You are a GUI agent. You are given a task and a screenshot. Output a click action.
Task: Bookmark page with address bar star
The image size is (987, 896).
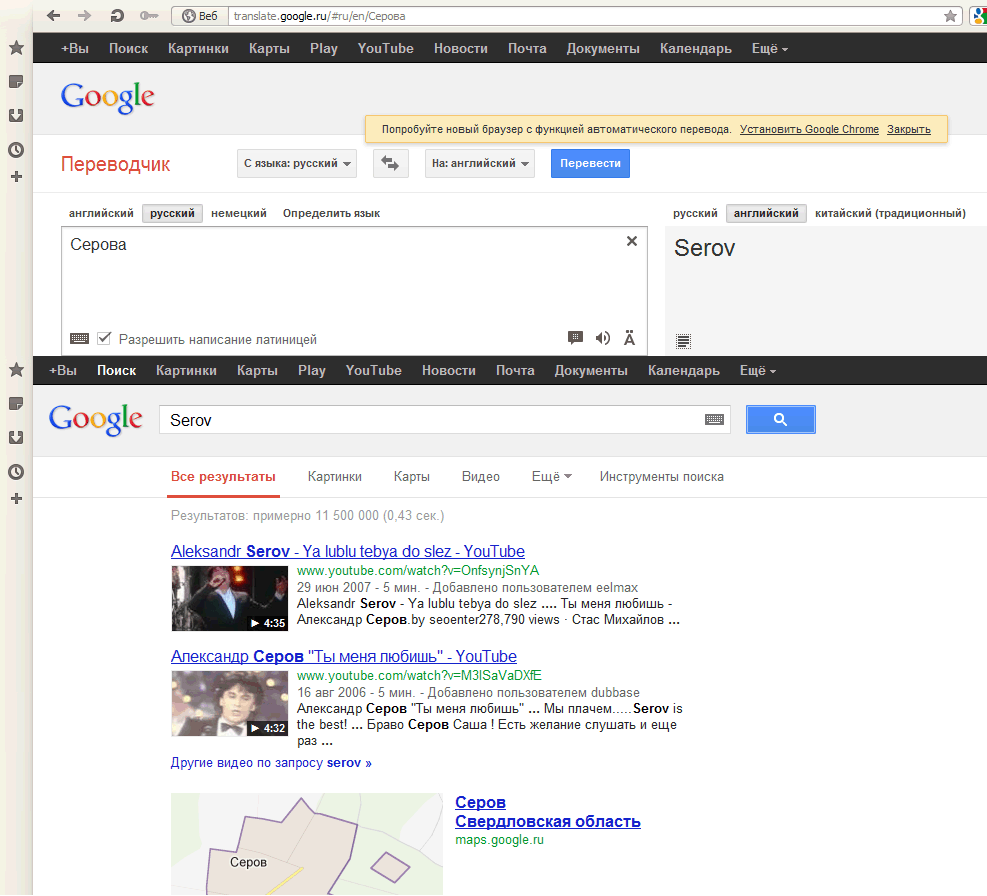[x=950, y=16]
